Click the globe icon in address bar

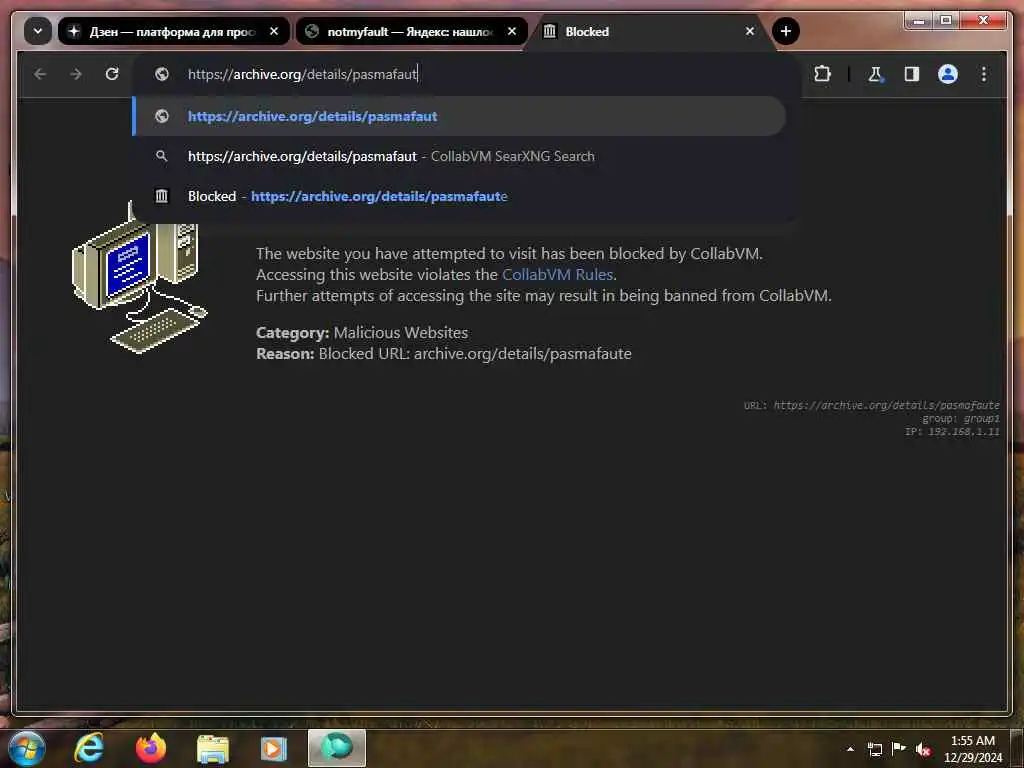162,74
